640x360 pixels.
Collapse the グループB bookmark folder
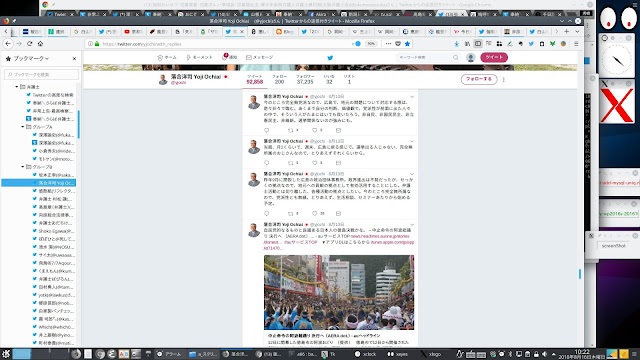[23, 167]
